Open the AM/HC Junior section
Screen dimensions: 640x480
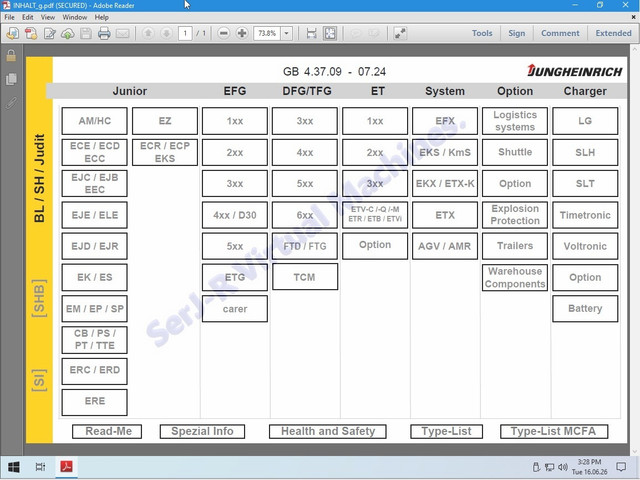(x=95, y=121)
